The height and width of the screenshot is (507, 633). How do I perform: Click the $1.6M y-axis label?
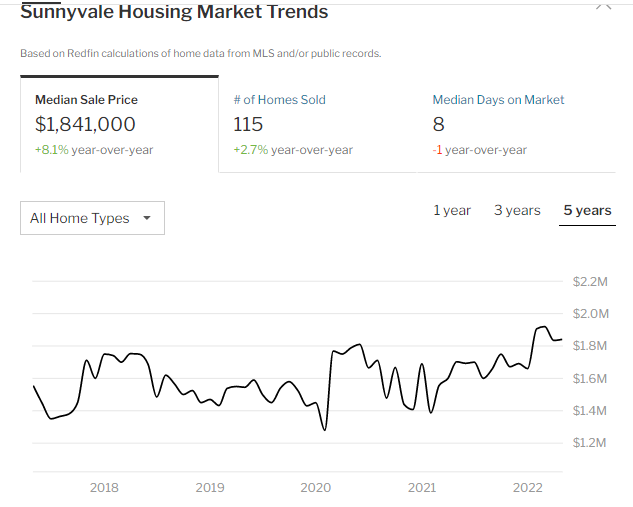pyautogui.click(x=590, y=379)
